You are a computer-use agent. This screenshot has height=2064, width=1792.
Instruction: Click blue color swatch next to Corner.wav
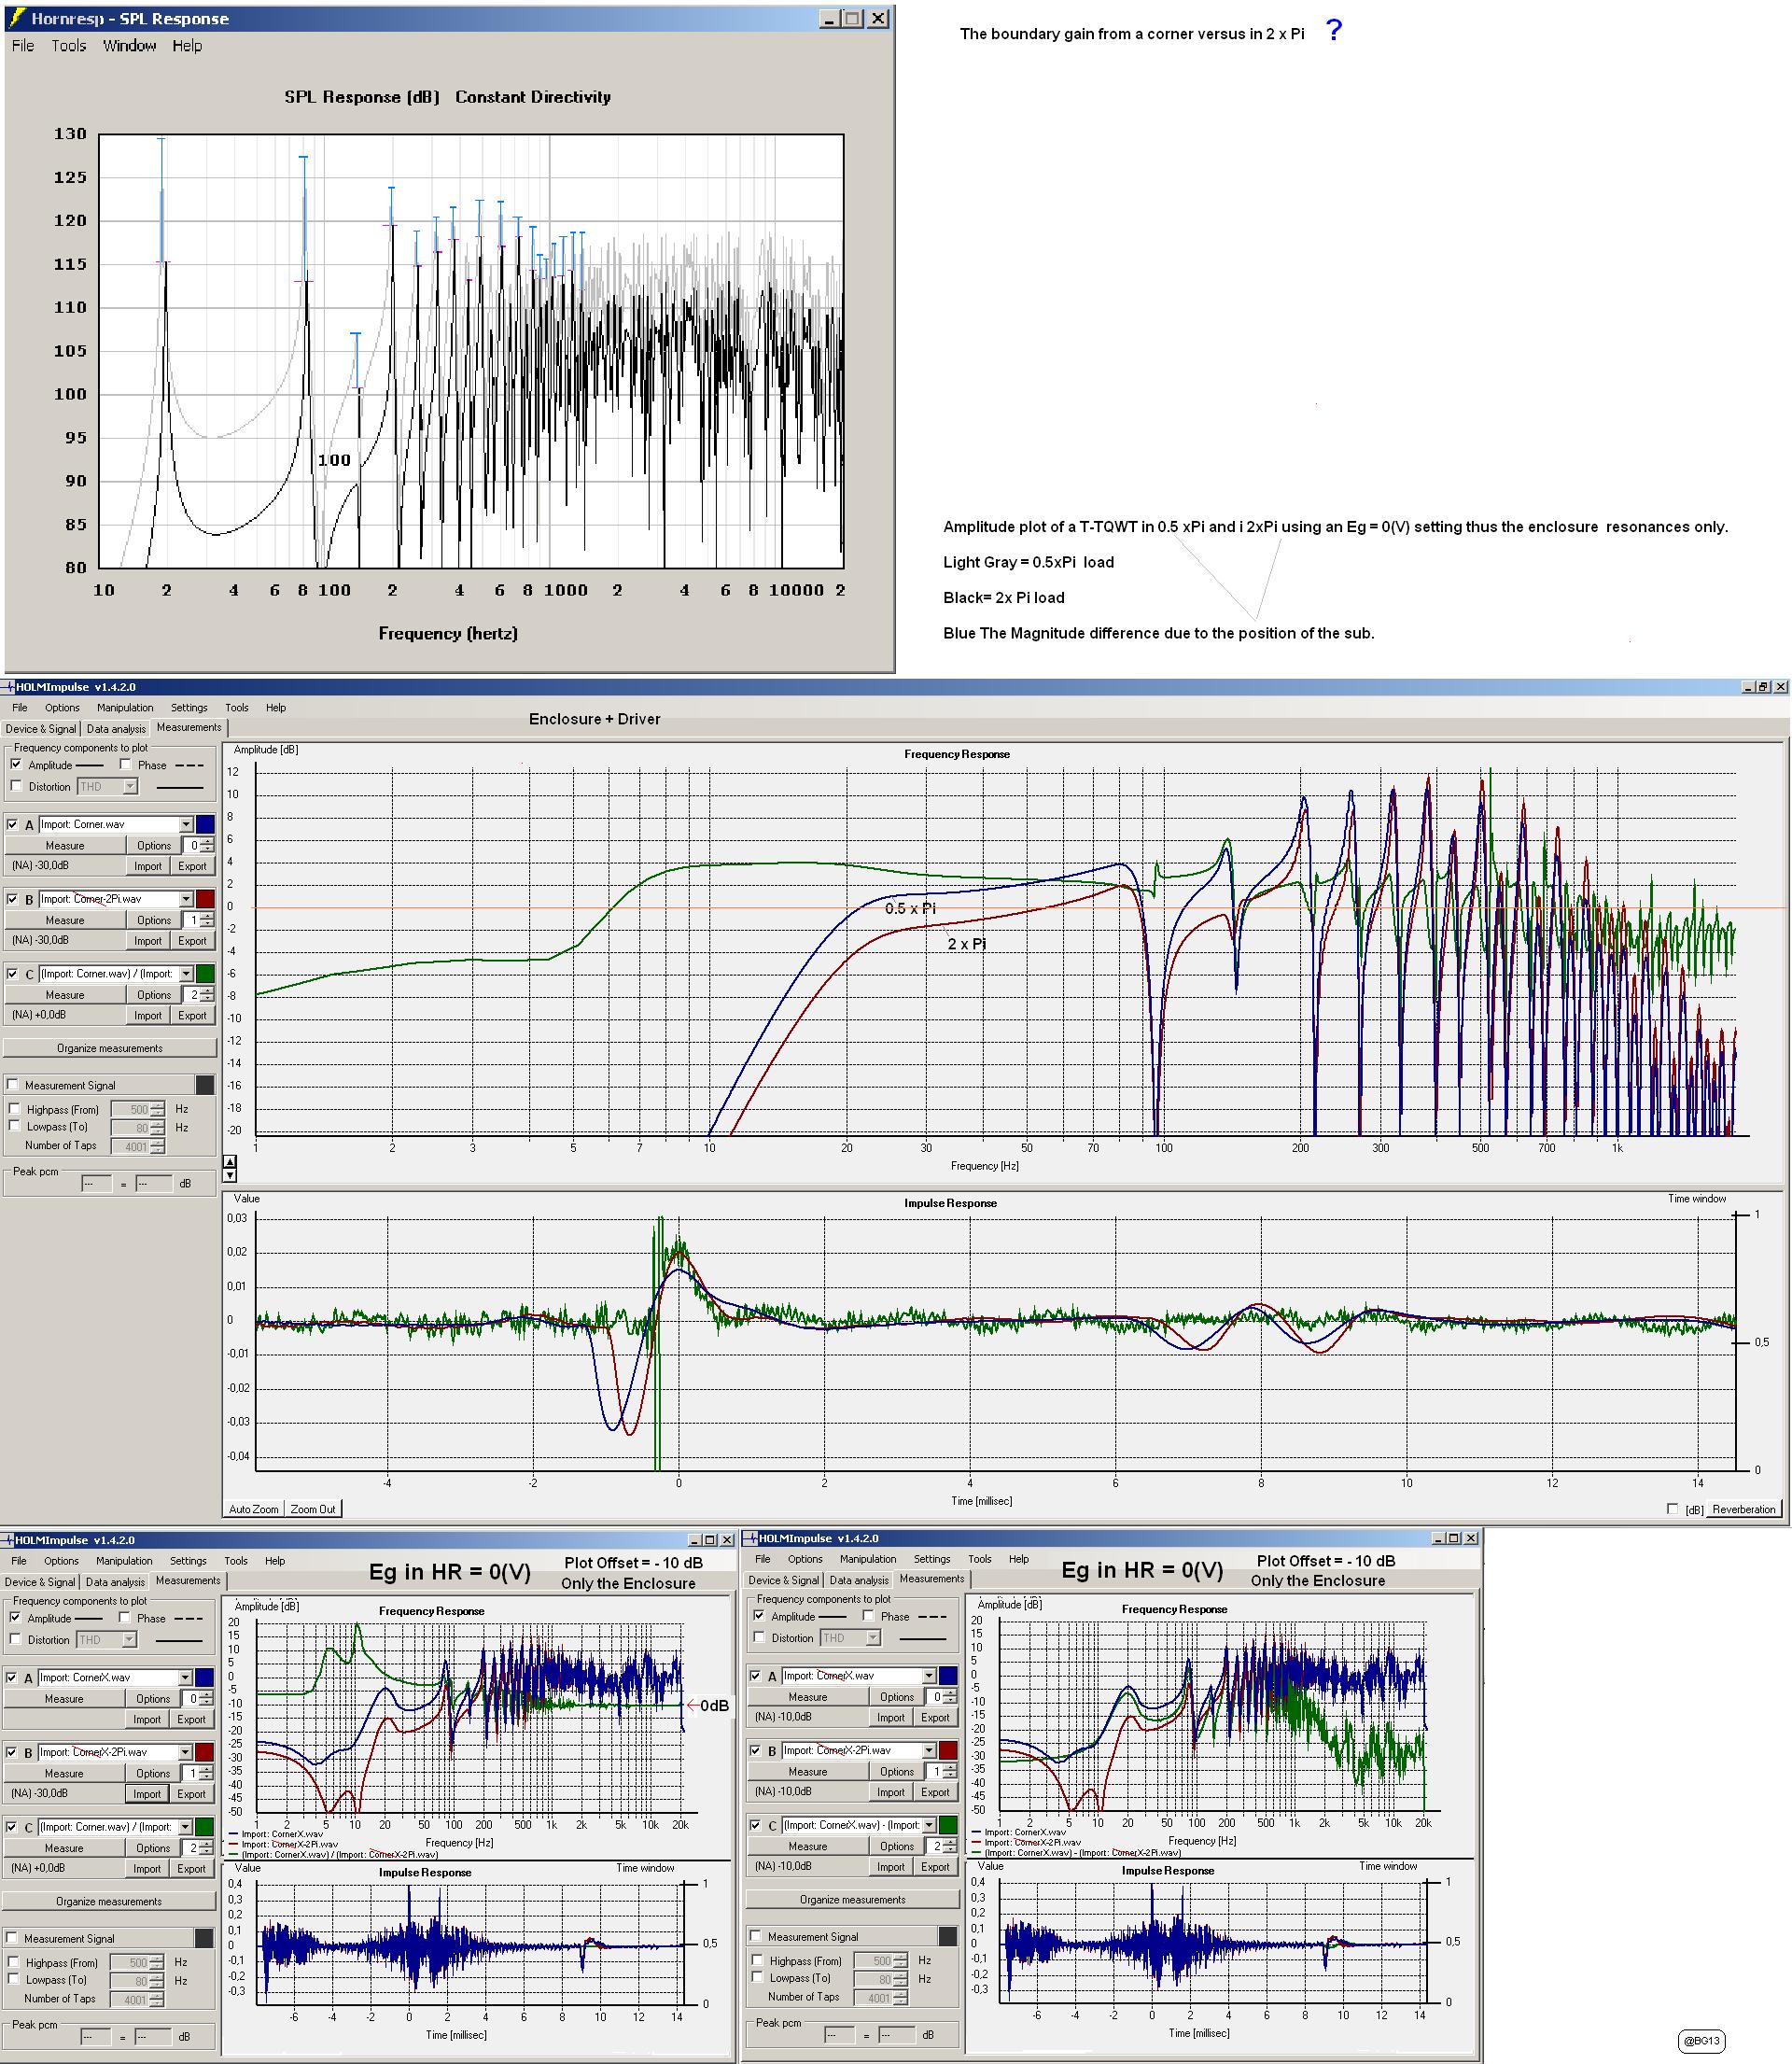[x=205, y=824]
